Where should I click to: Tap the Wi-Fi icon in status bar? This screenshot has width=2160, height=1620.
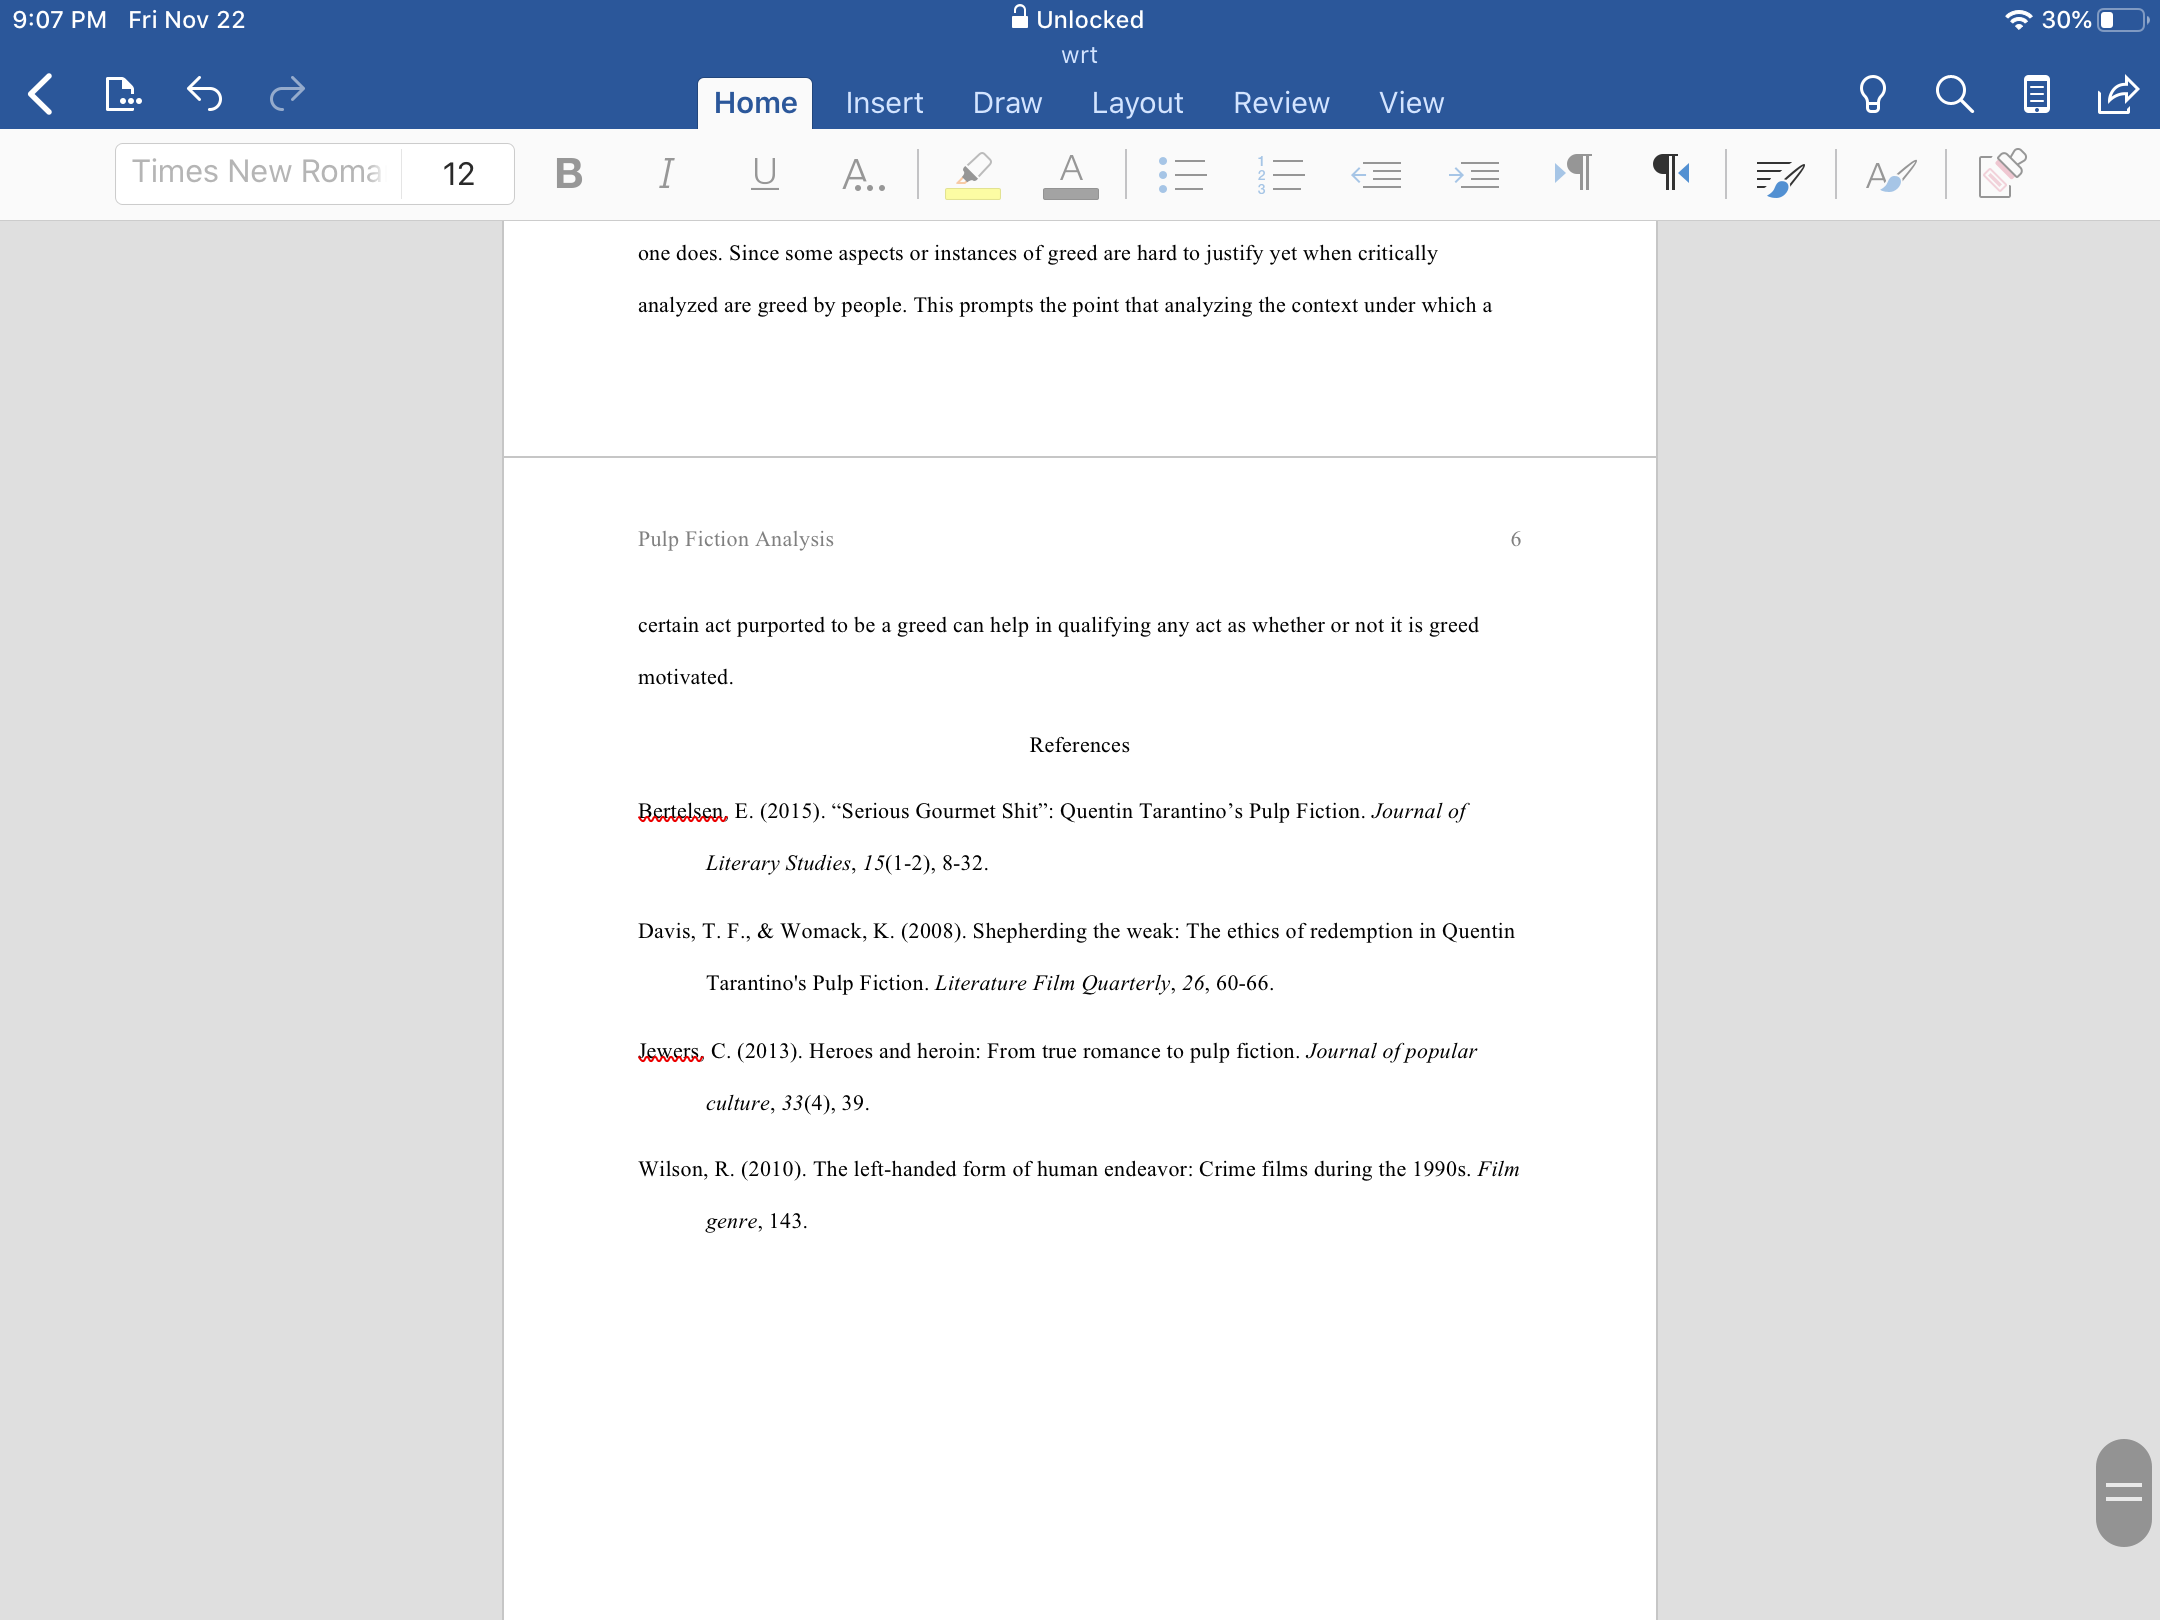[x=2018, y=20]
